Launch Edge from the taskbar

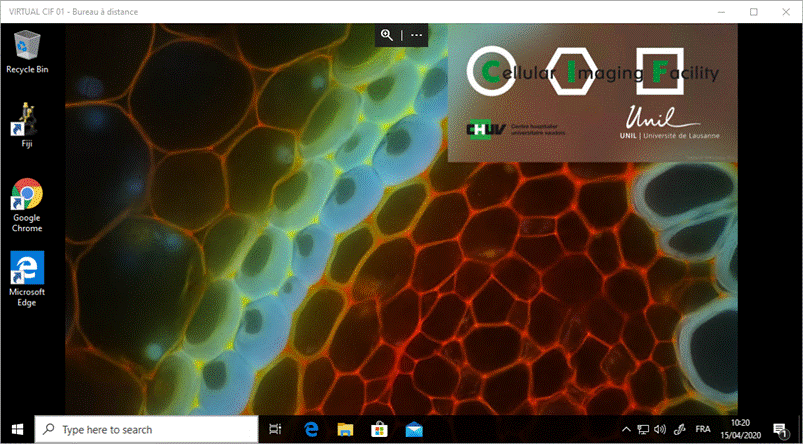[311, 429]
